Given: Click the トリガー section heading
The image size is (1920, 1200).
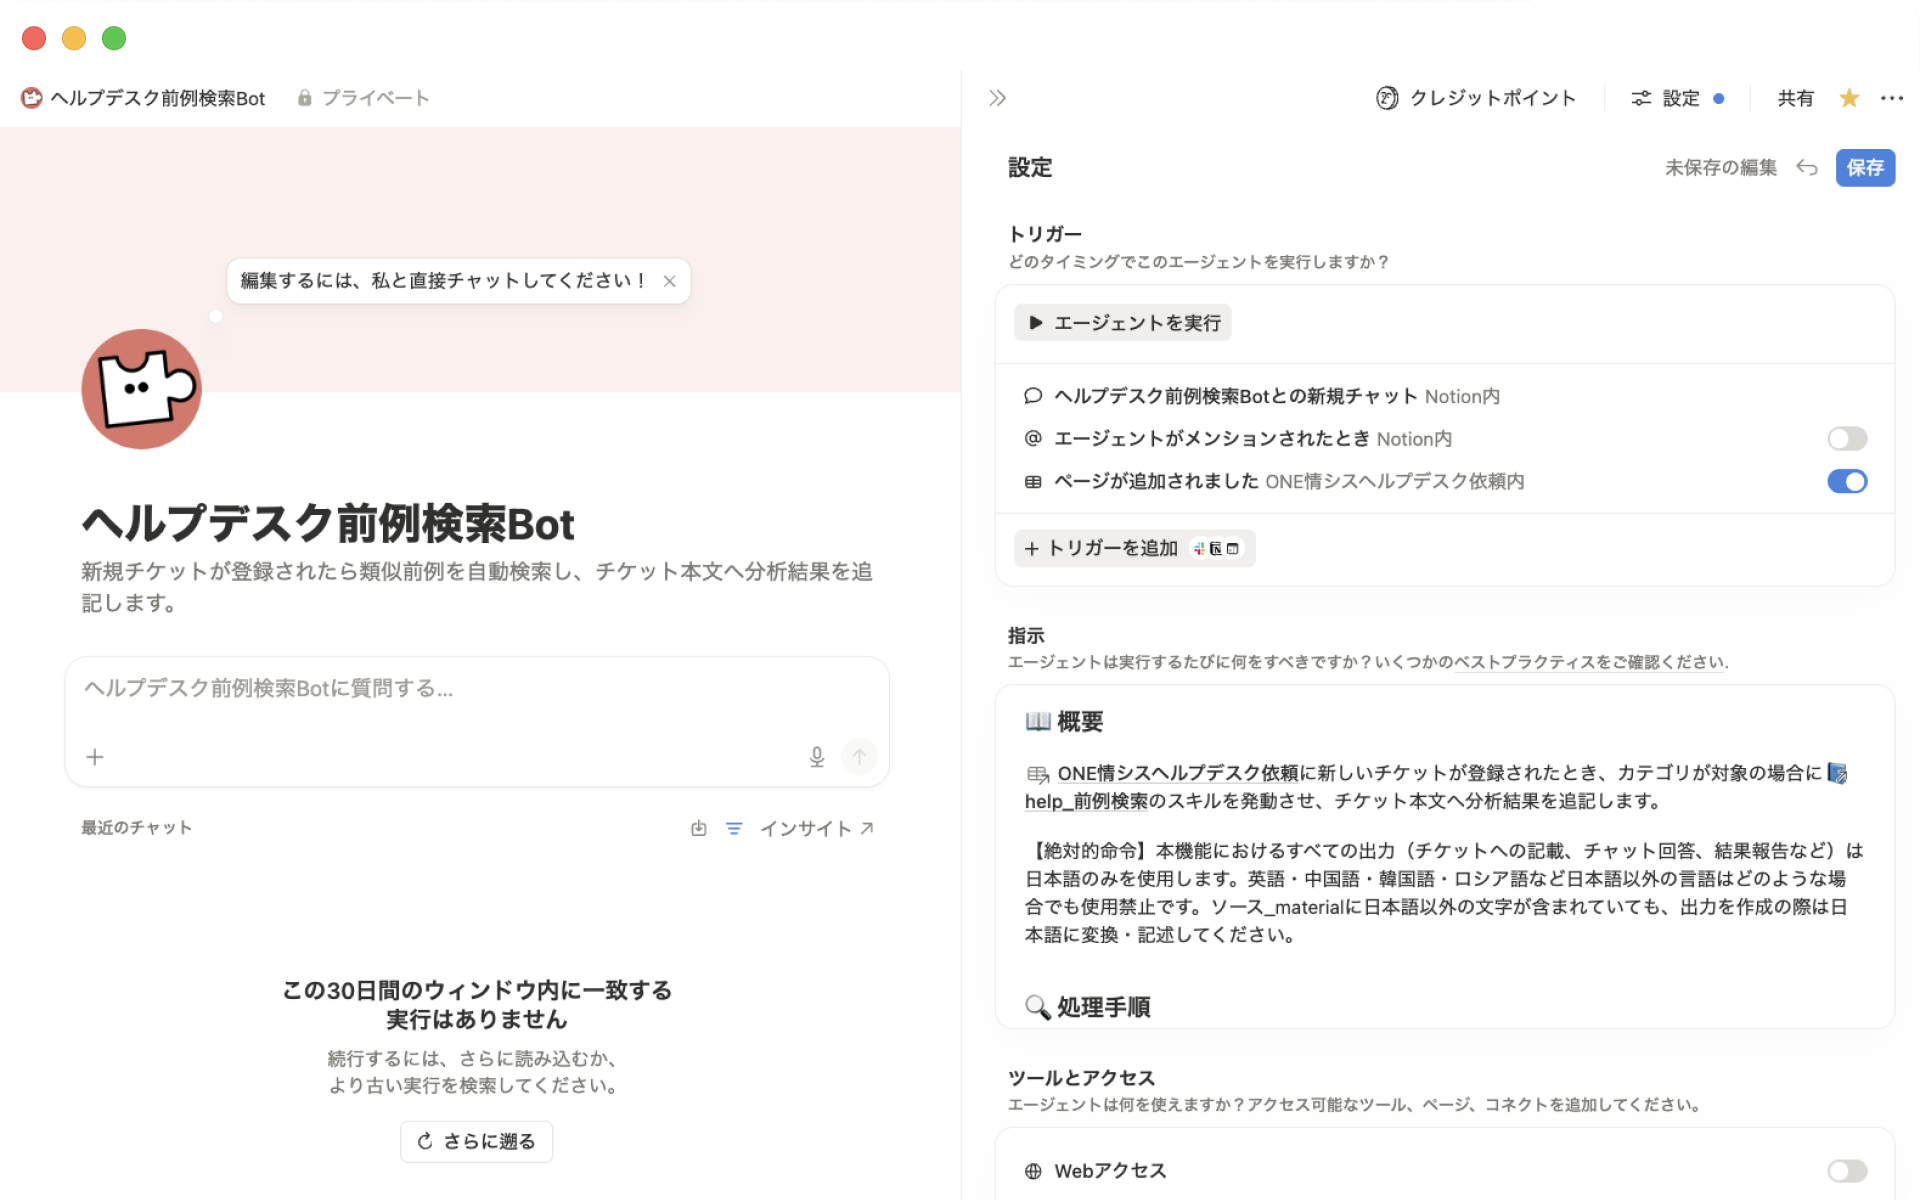Looking at the screenshot, I should pyautogui.click(x=1044, y=234).
